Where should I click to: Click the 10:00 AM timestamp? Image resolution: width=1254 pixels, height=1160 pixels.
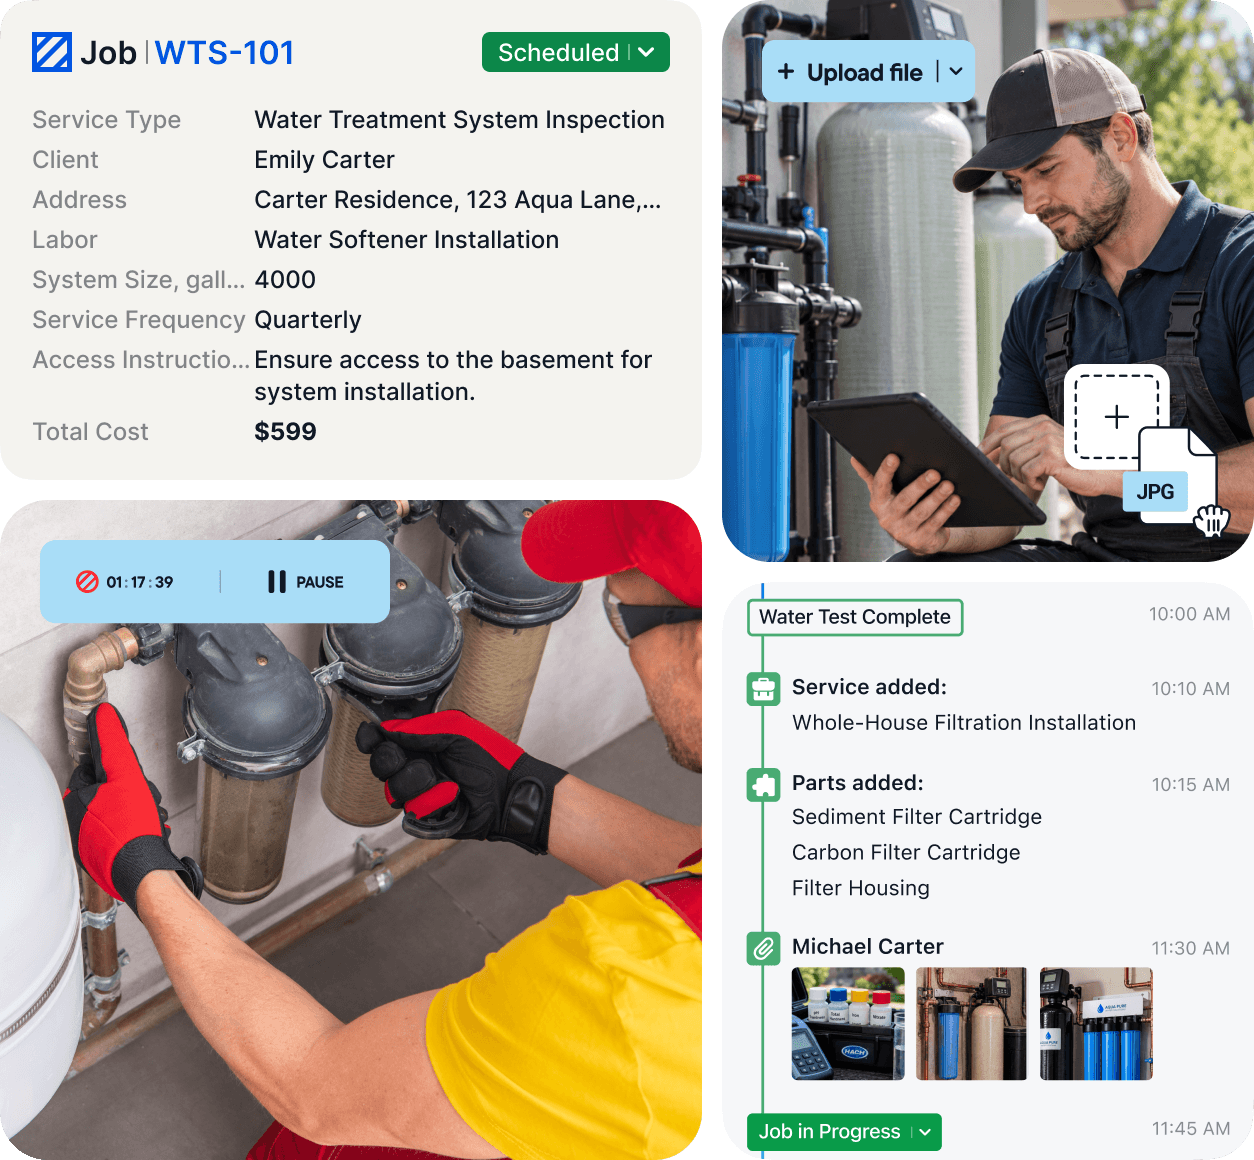point(1189,614)
